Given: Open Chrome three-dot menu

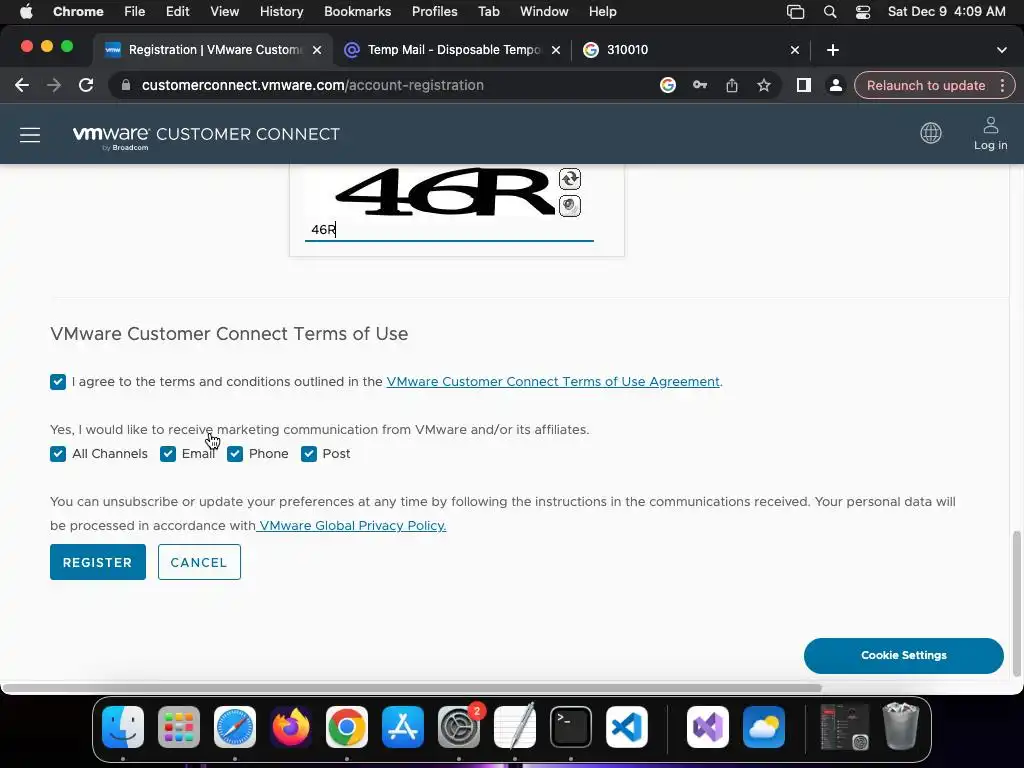Looking at the screenshot, I should click(x=1002, y=86).
